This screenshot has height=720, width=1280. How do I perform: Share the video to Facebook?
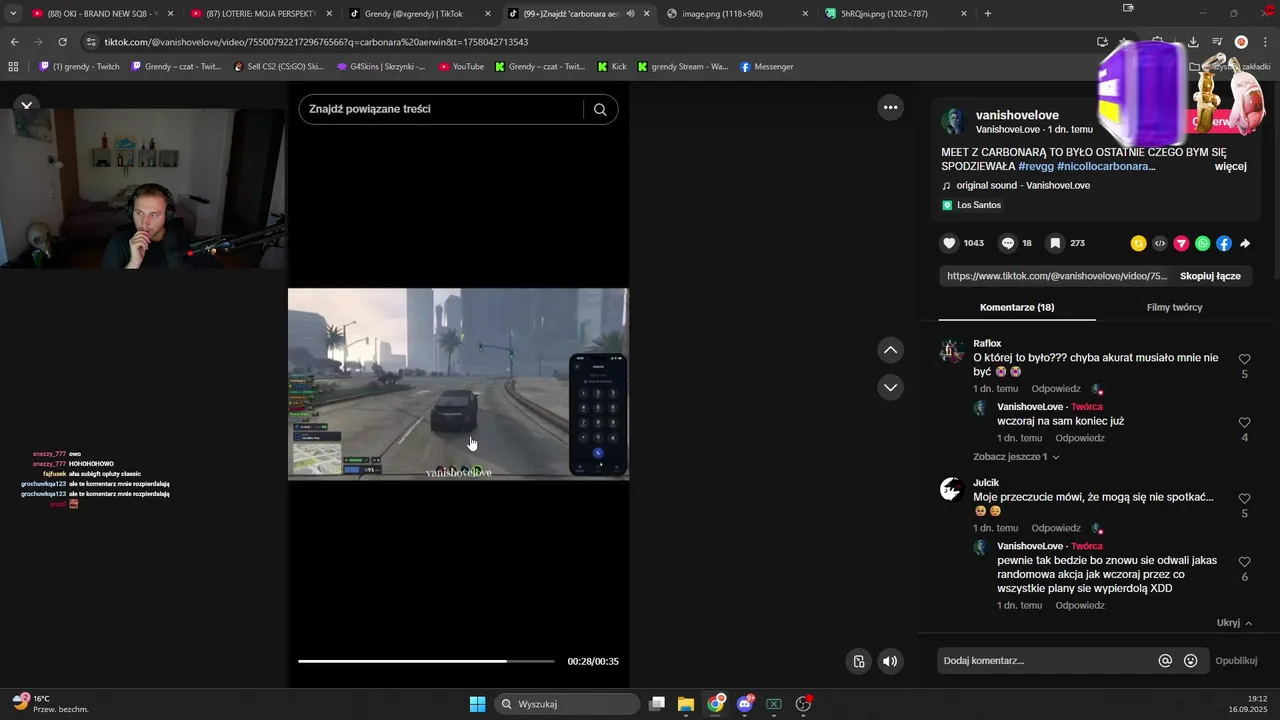(1224, 243)
